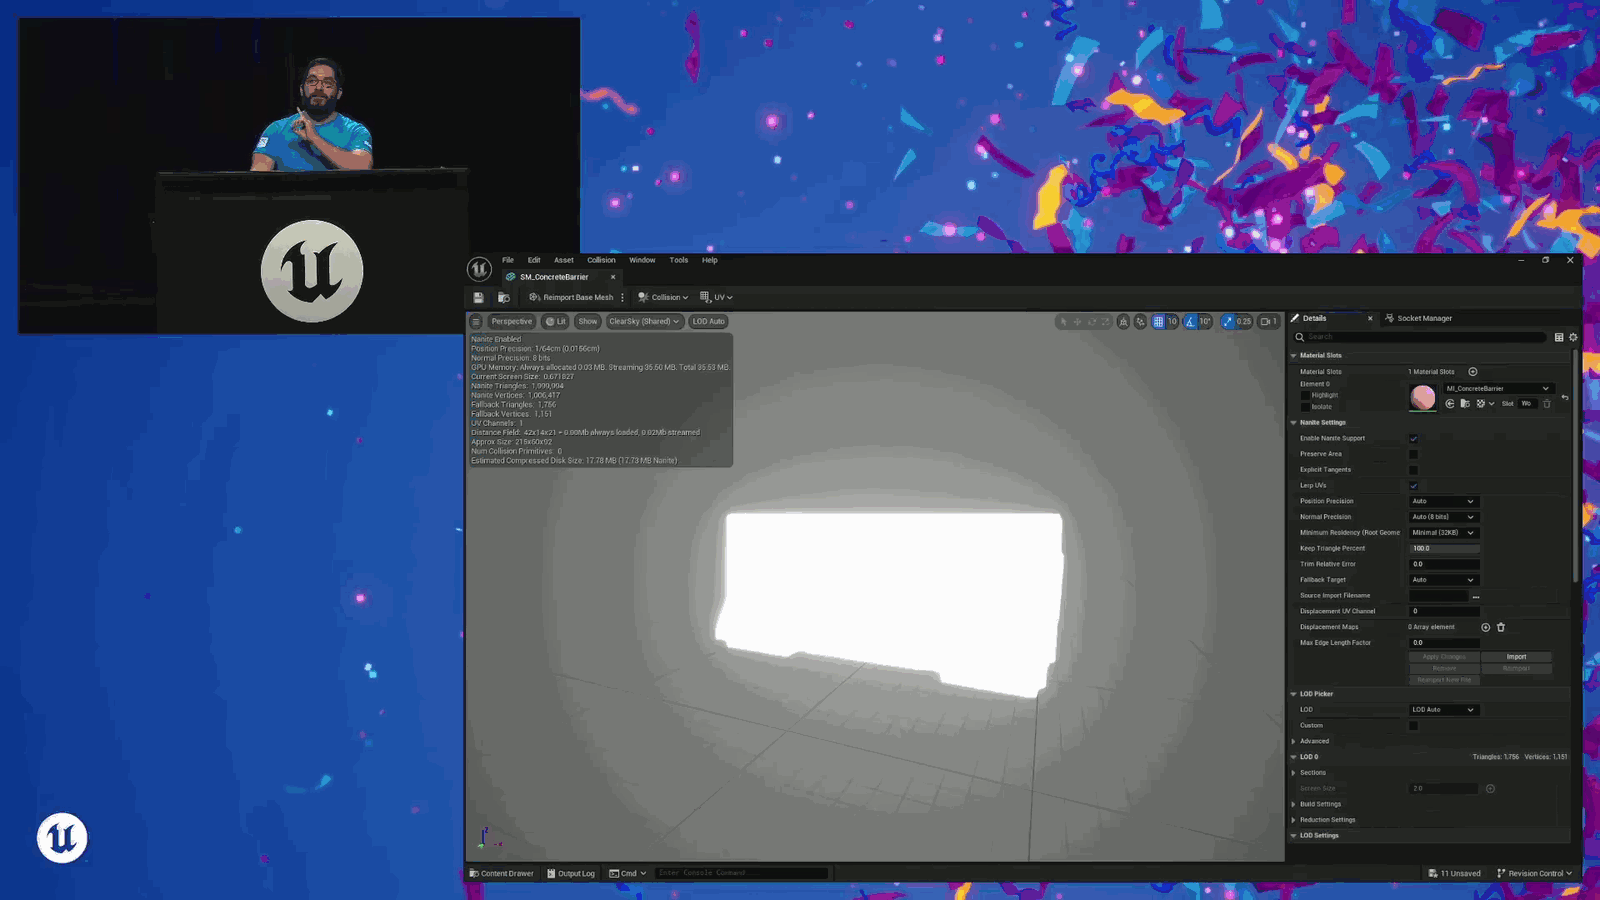
Task: Delete material slot with trash icon
Action: click(x=1547, y=404)
